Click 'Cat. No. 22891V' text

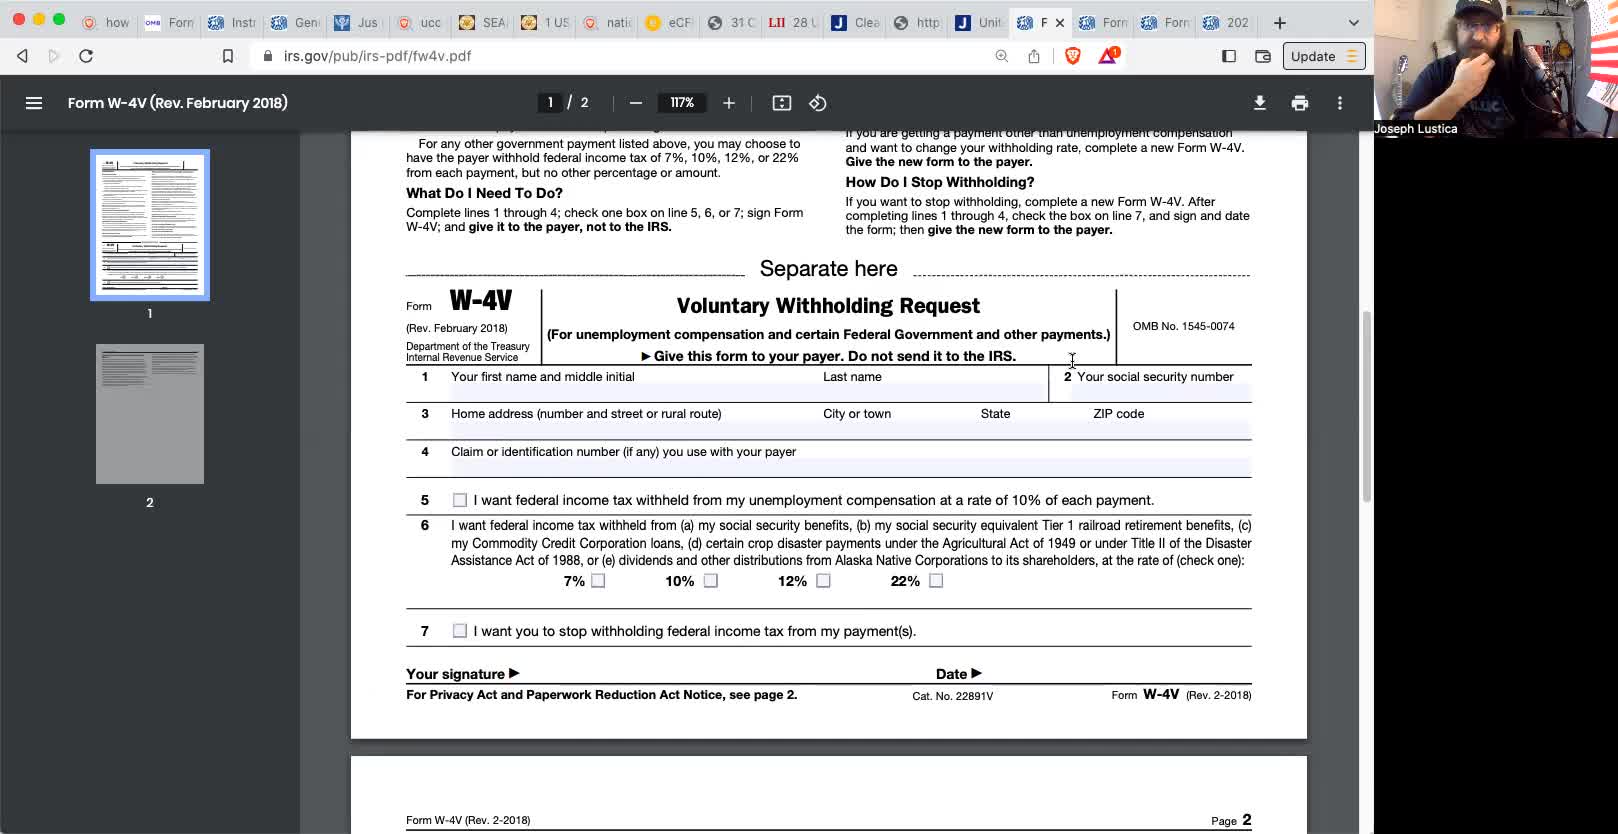coord(953,696)
